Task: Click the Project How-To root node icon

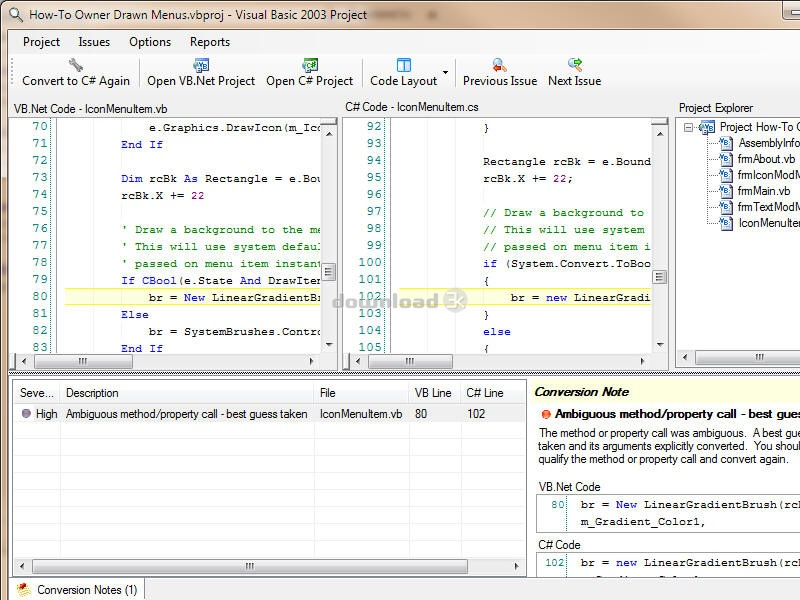Action: tap(707, 127)
